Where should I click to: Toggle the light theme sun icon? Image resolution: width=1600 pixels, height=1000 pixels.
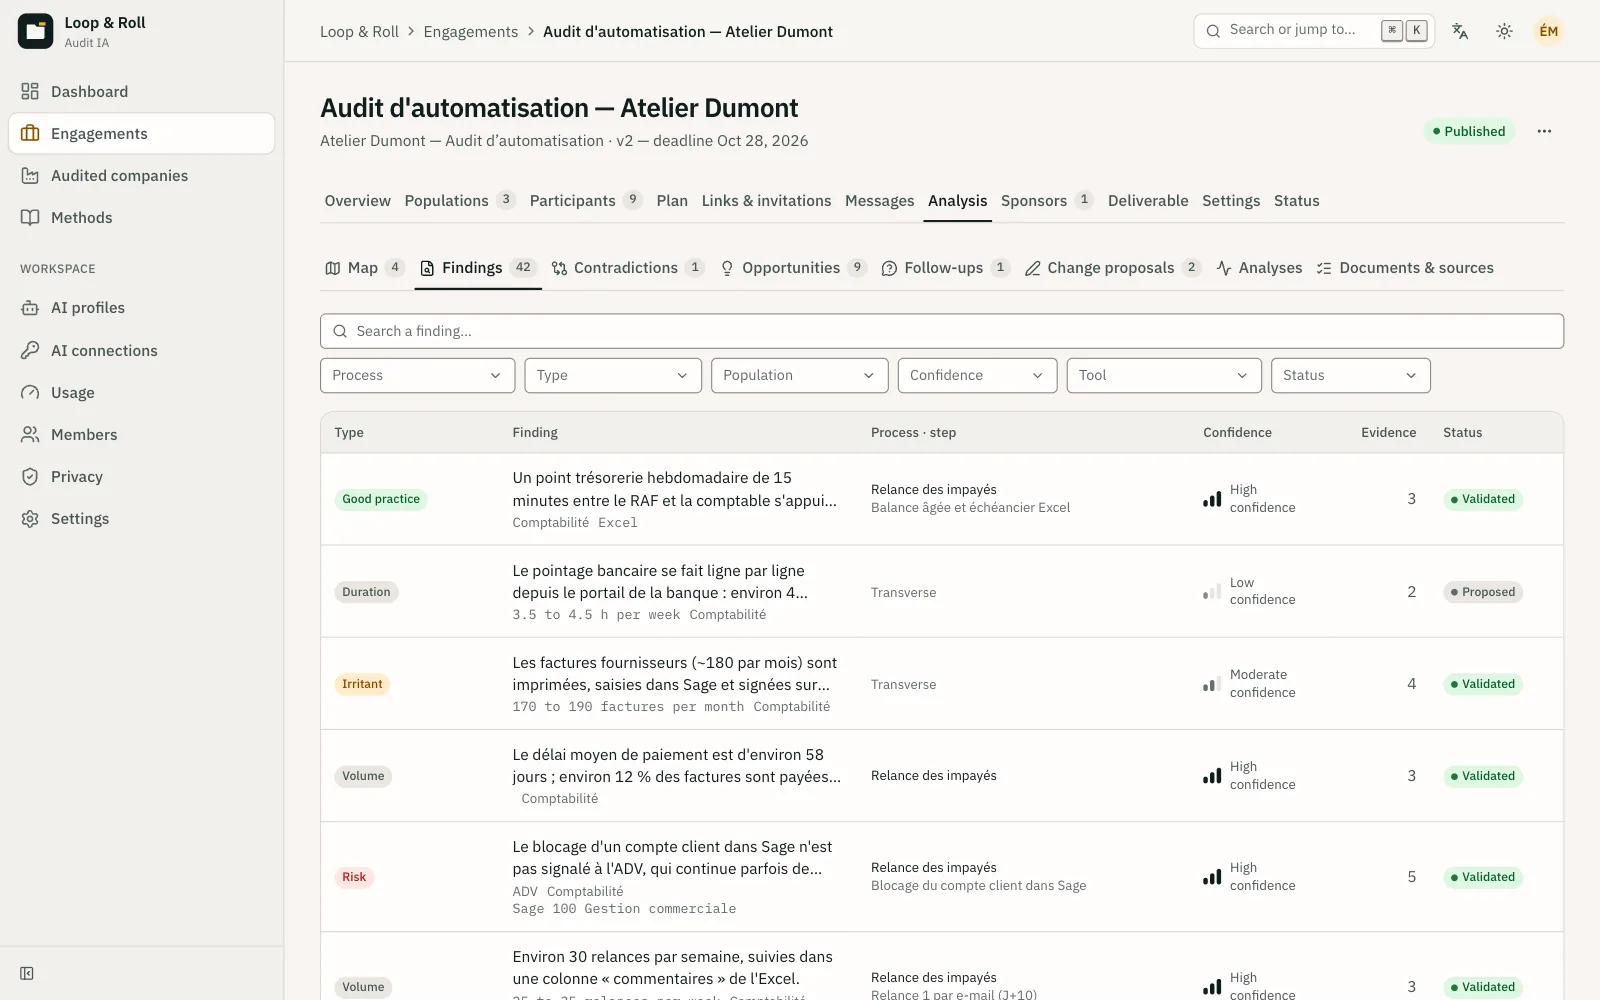[1504, 31]
